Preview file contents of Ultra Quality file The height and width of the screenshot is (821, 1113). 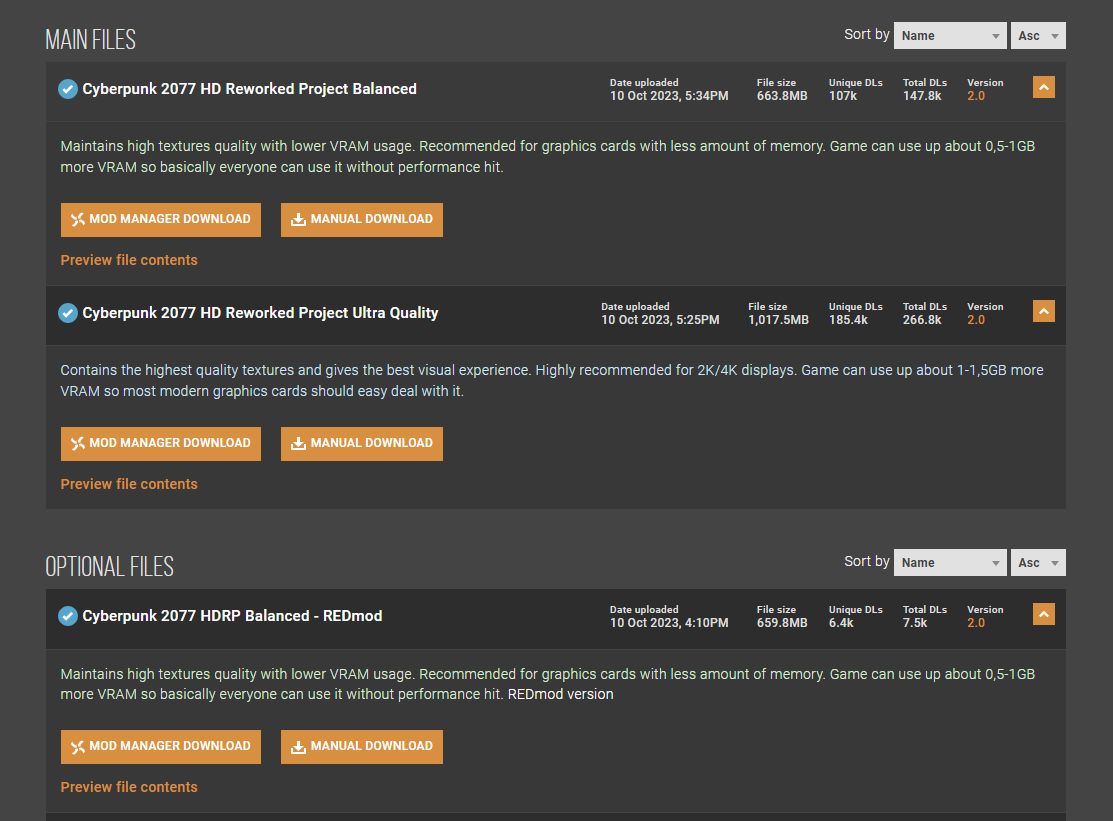tap(129, 484)
